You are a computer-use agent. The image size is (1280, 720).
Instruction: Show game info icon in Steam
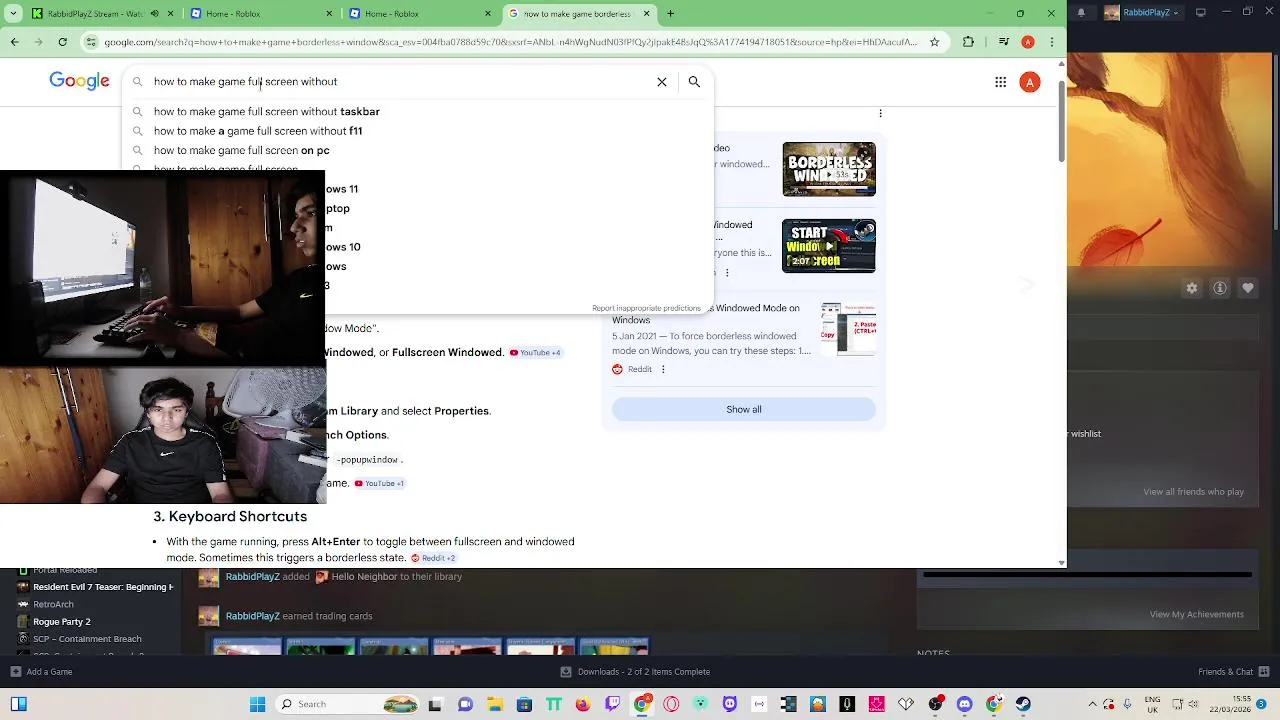coord(1220,288)
